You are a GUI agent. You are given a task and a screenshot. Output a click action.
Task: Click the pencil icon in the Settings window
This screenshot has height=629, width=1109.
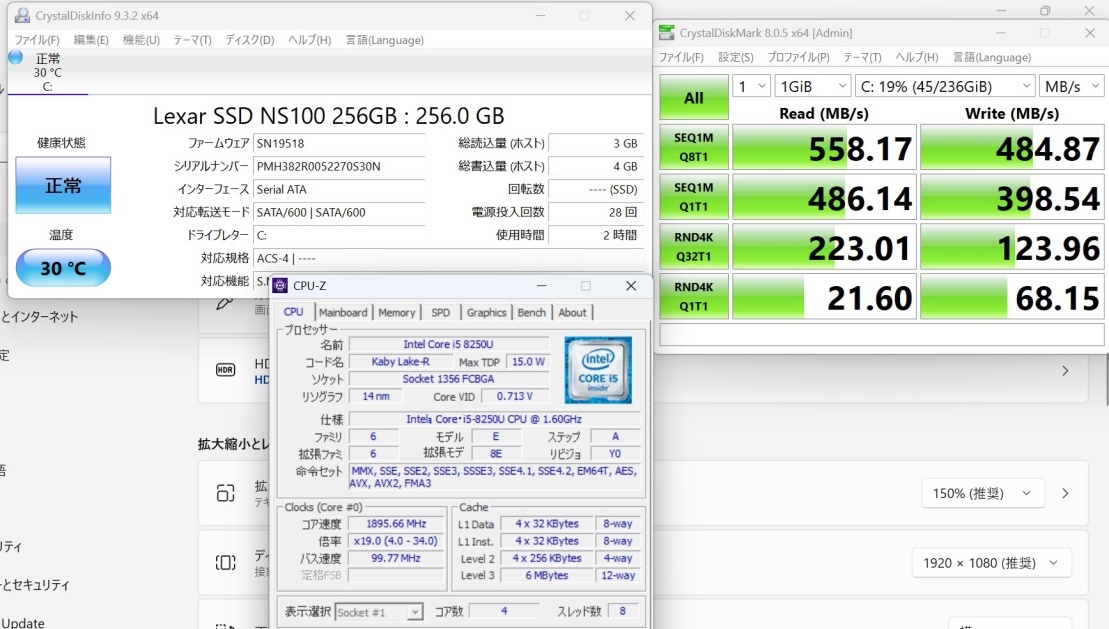click(x=224, y=304)
